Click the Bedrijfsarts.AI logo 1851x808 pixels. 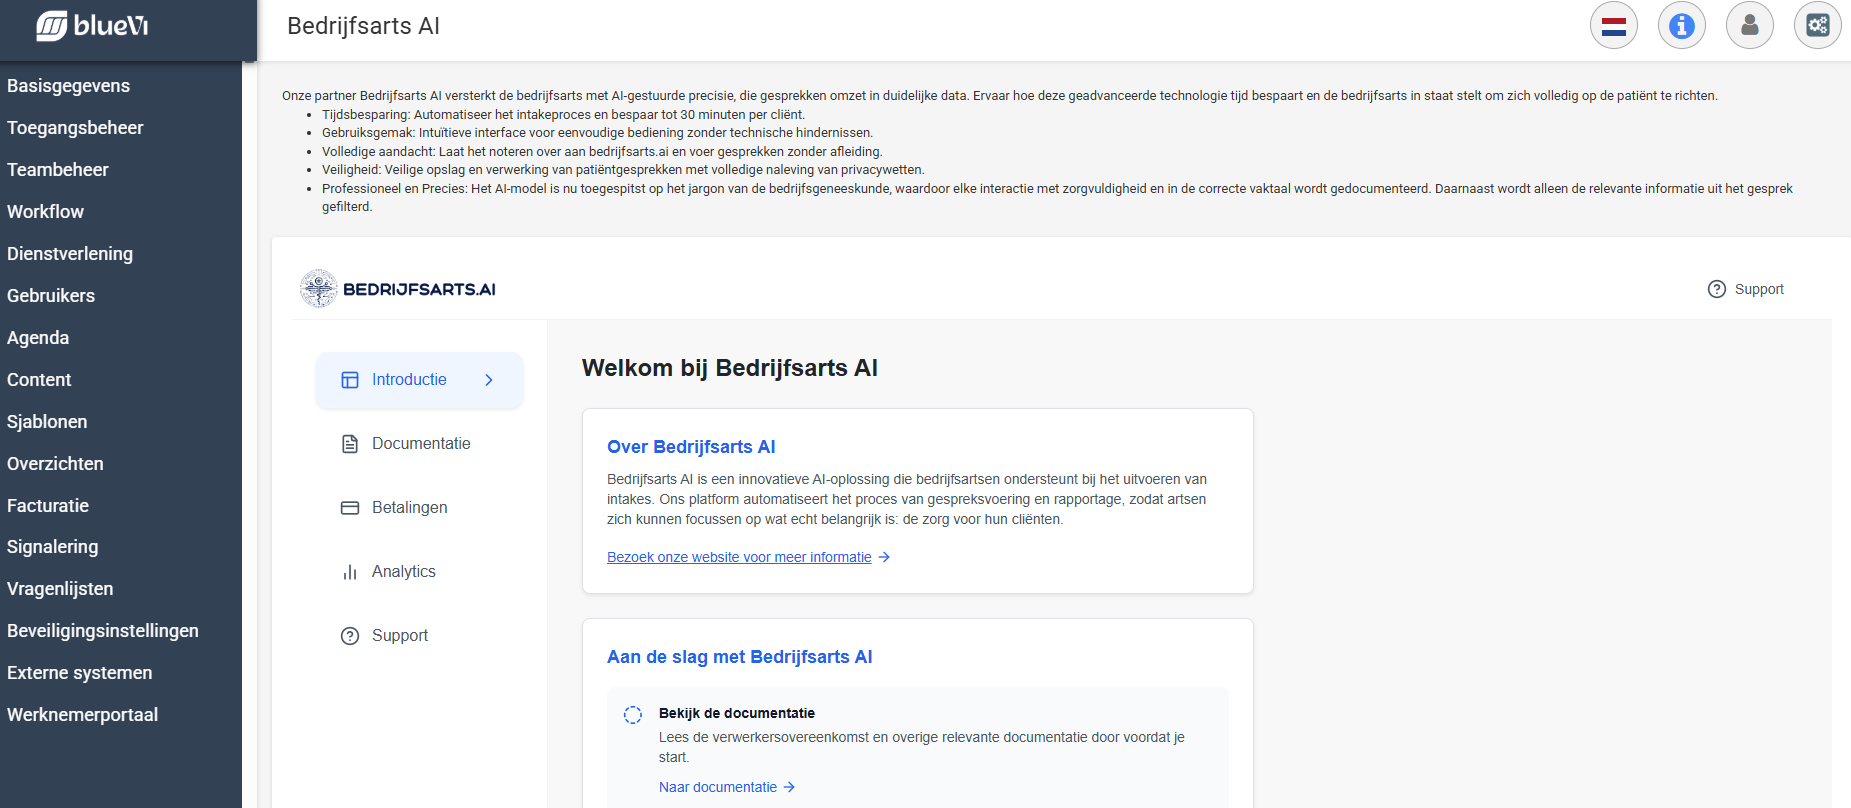click(398, 289)
